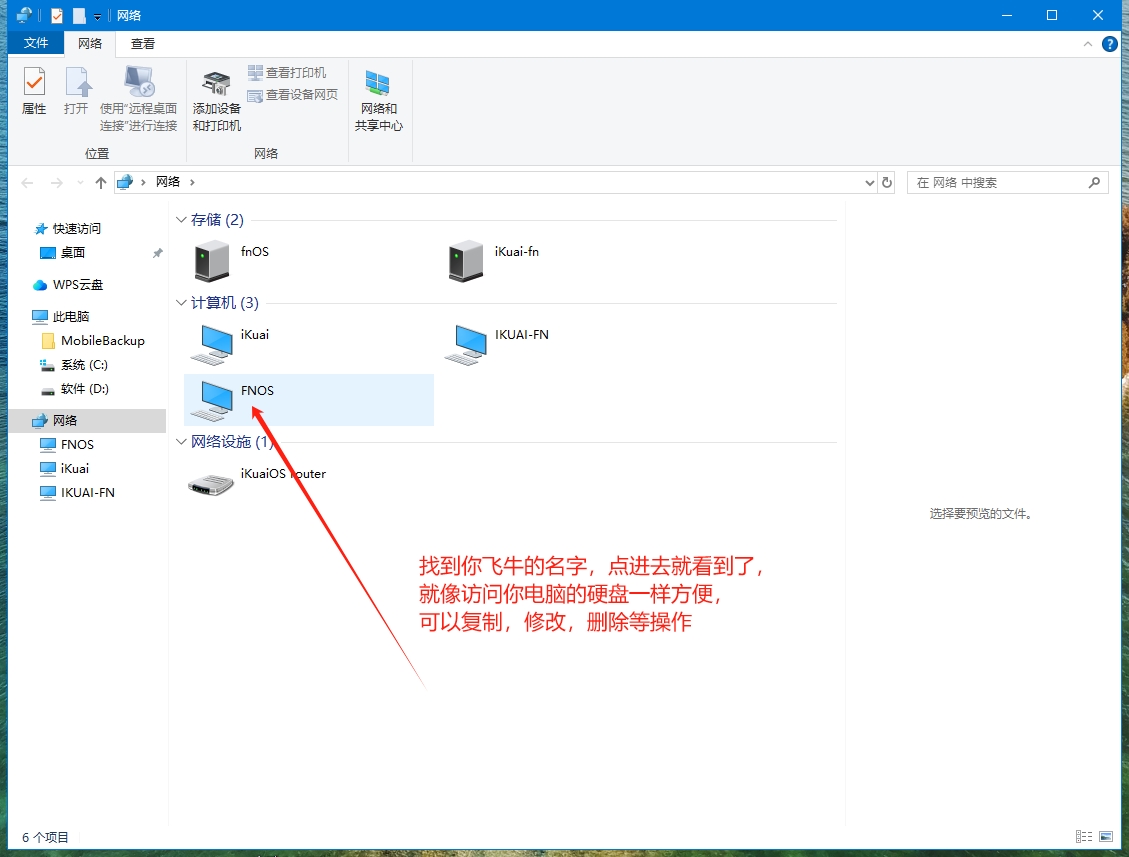Click the search magnifier icon
Viewport: 1129px width, 857px height.
1094,183
